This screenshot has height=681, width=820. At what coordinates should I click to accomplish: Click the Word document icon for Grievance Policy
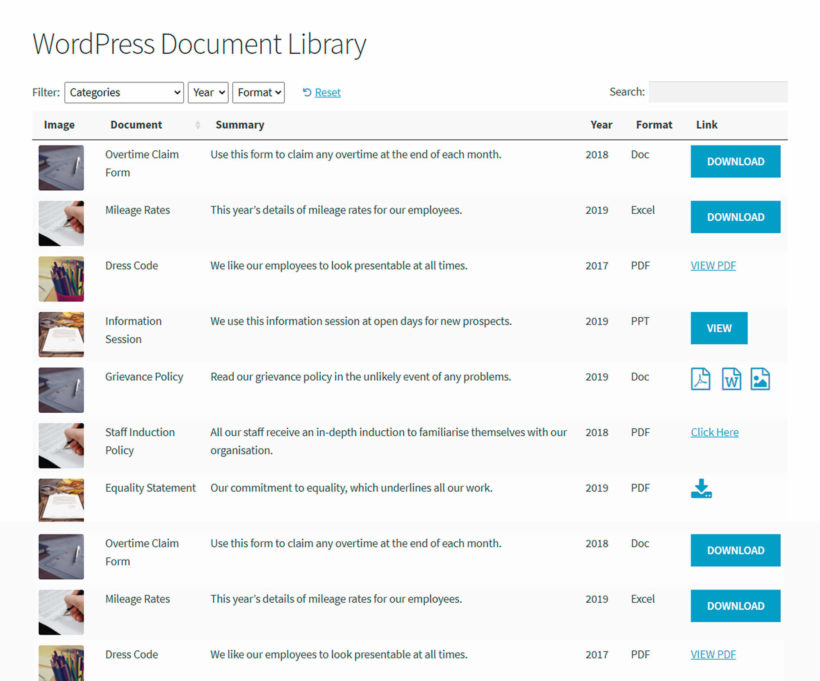coord(730,378)
